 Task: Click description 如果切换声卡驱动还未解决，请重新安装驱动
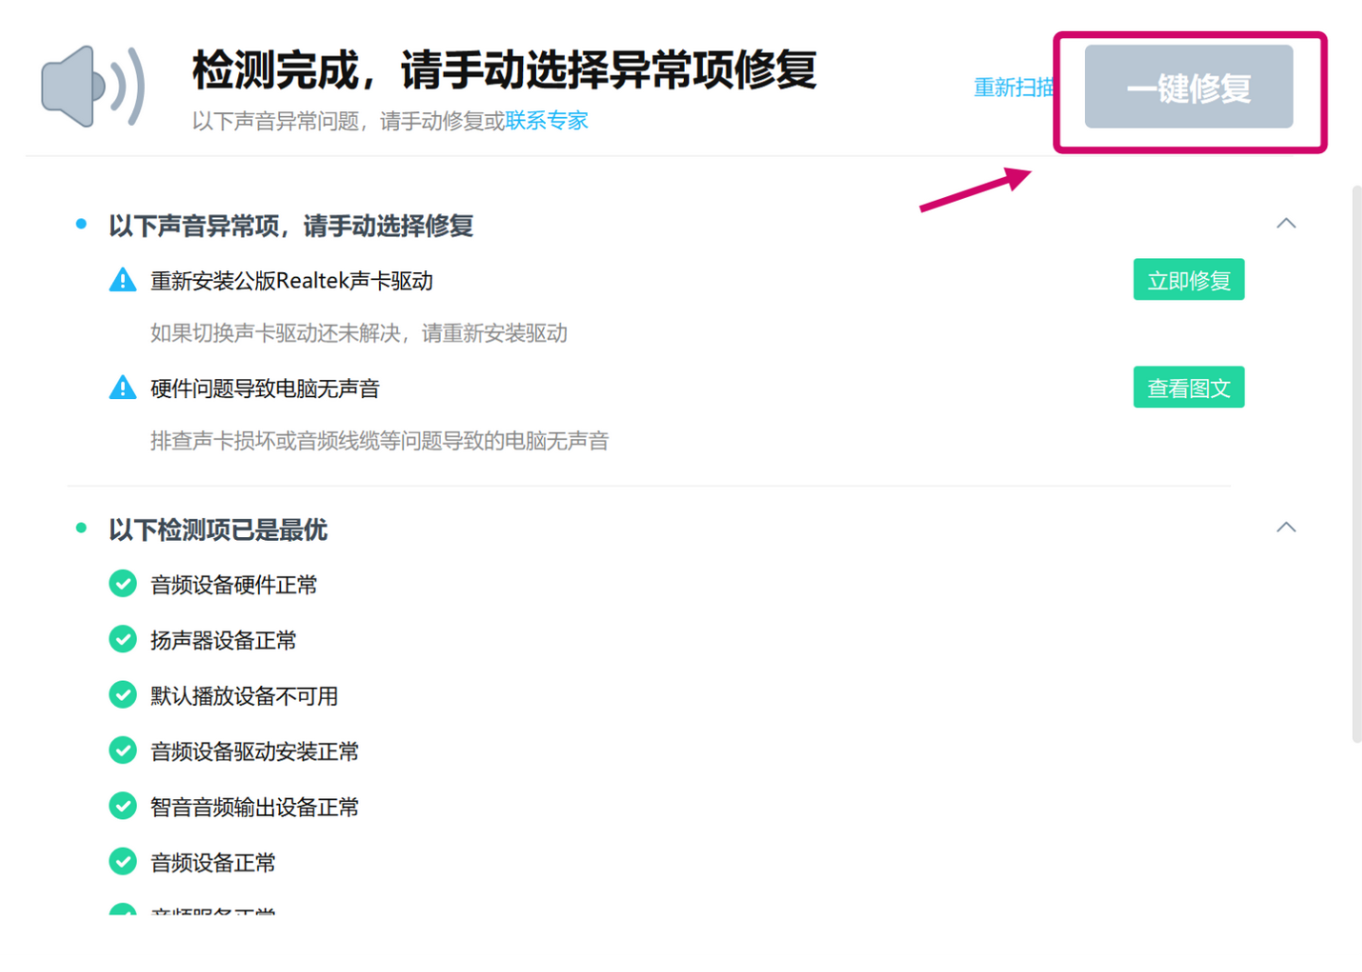point(359,333)
